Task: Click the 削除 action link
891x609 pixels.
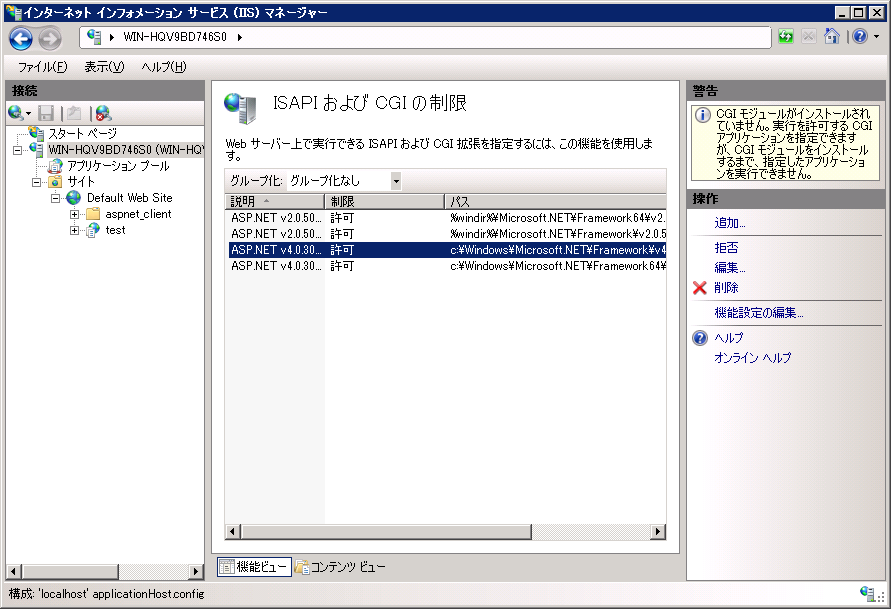Action: coord(726,288)
